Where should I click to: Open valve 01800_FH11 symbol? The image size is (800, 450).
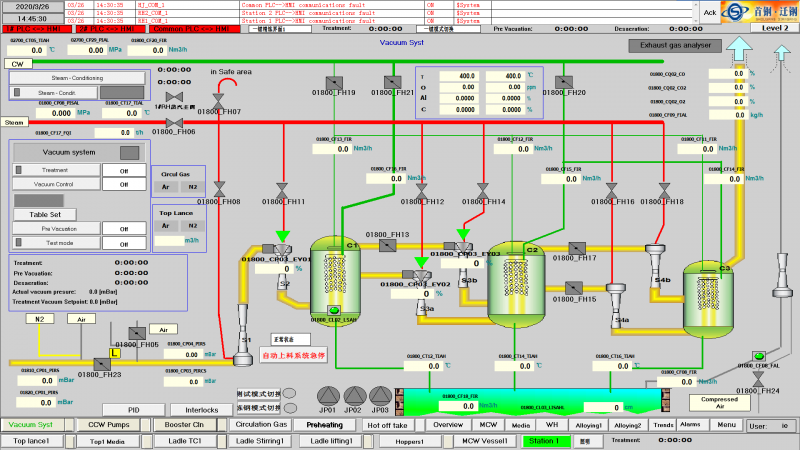[x=282, y=189]
